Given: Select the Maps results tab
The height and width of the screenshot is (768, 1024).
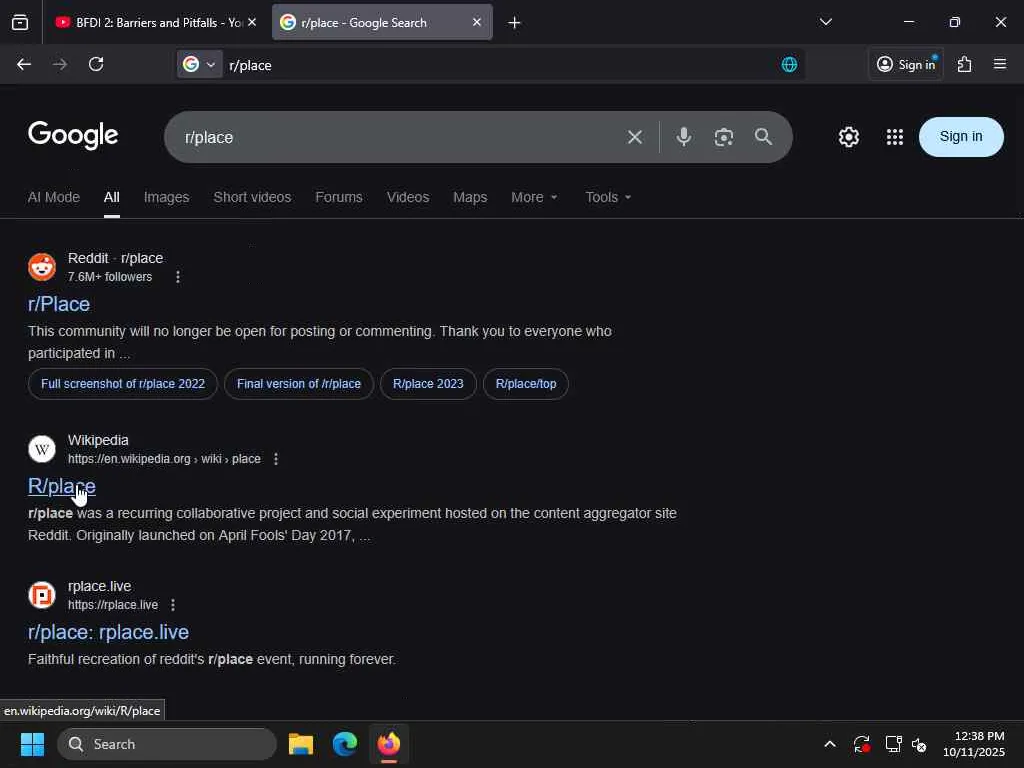Looking at the screenshot, I should pyautogui.click(x=470, y=197).
